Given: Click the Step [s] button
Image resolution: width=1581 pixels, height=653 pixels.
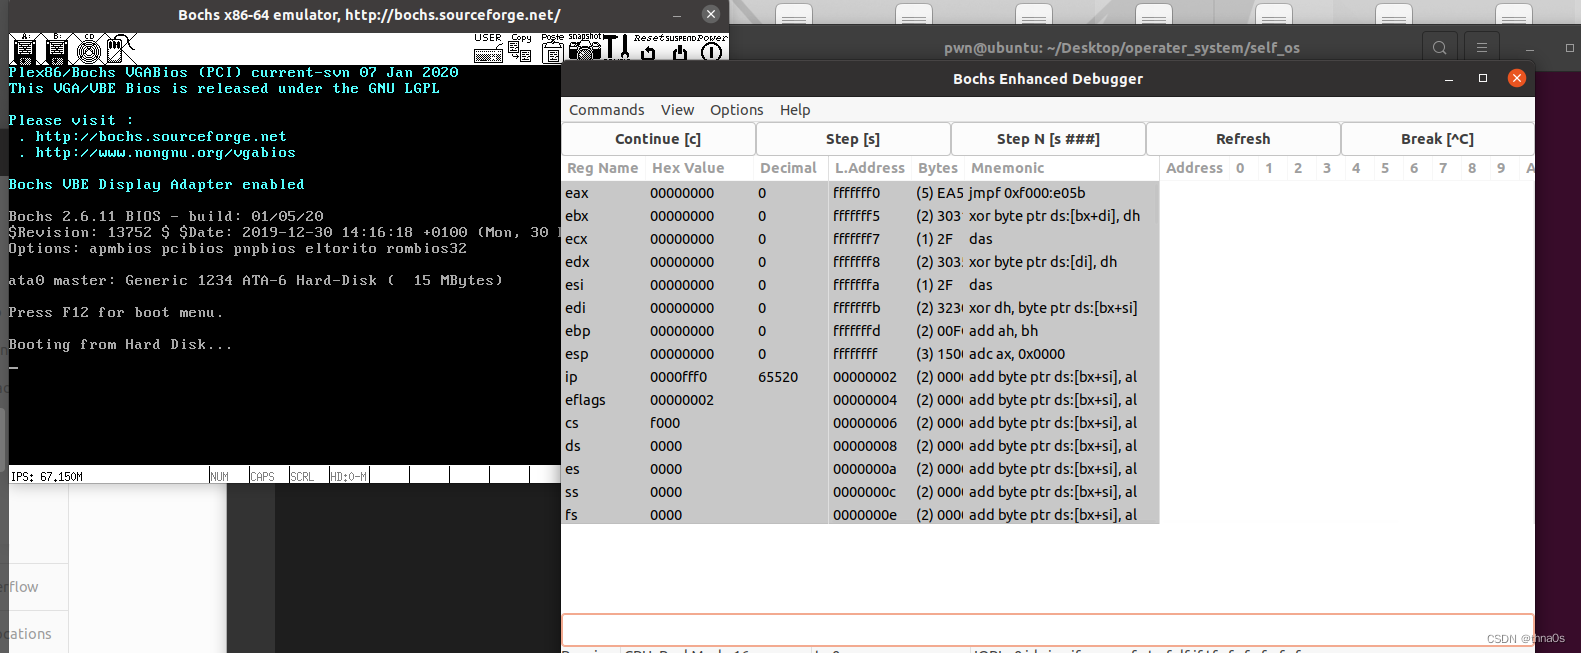Looking at the screenshot, I should [x=853, y=139].
